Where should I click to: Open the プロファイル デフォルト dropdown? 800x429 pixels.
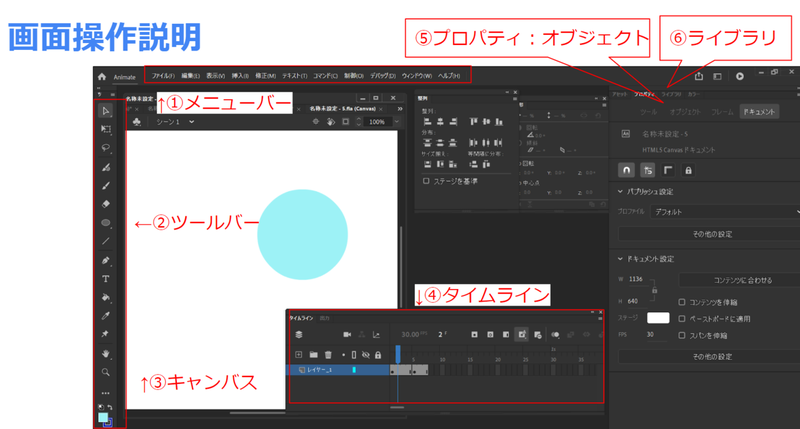coord(724,212)
